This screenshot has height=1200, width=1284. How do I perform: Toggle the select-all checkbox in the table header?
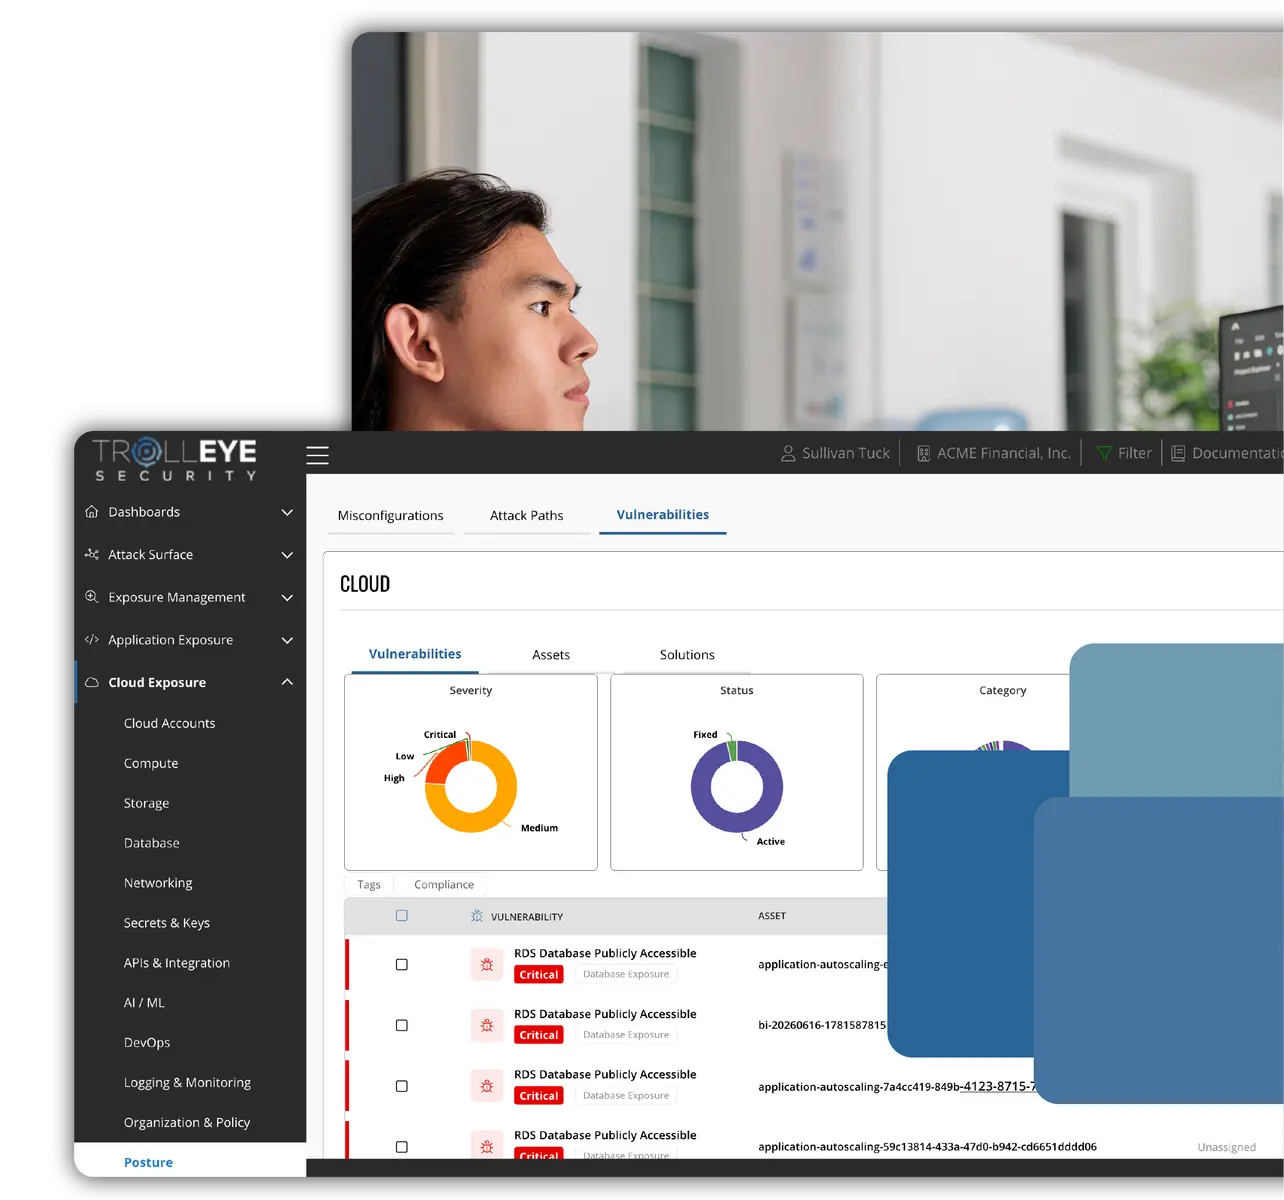(x=402, y=916)
